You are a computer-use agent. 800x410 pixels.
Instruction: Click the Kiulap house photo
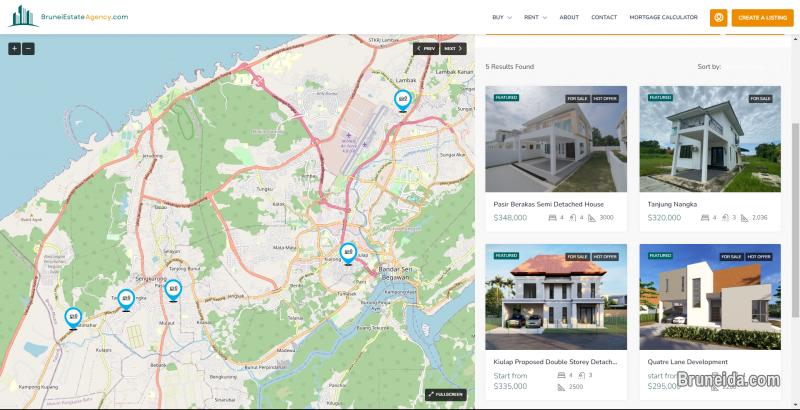[556, 297]
